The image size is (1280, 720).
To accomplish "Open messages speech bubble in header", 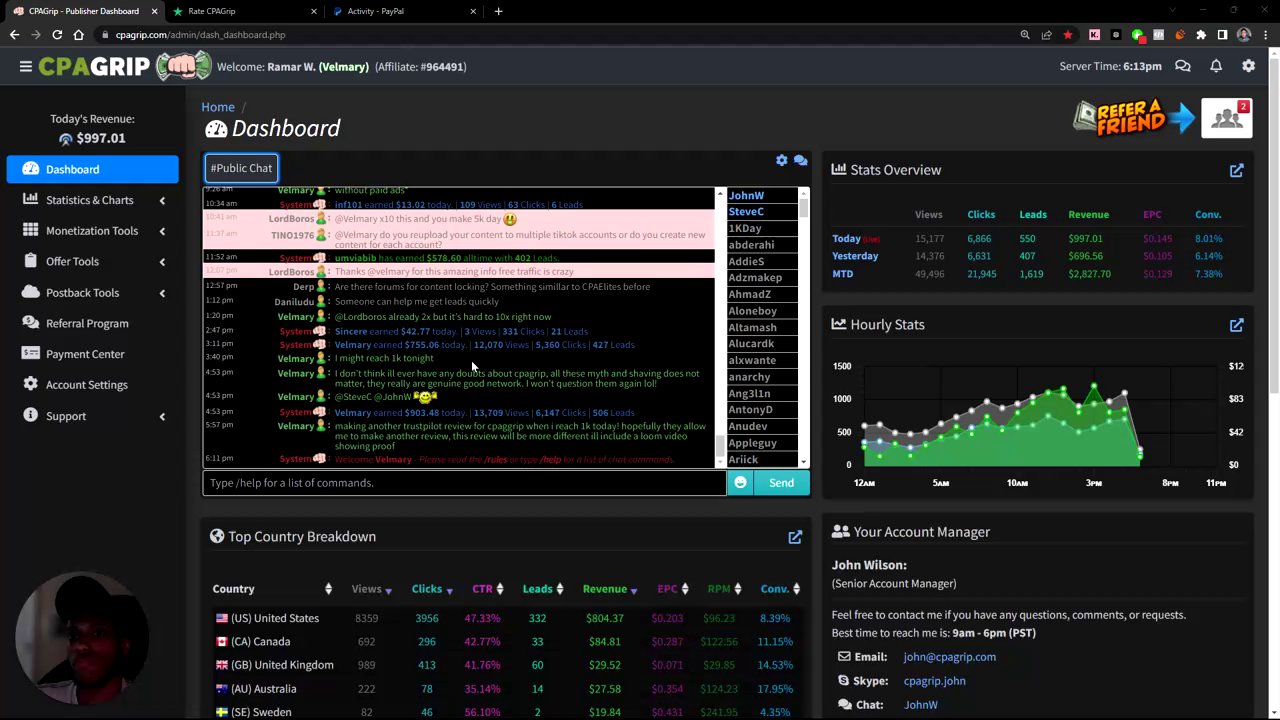I will 1183,66.
